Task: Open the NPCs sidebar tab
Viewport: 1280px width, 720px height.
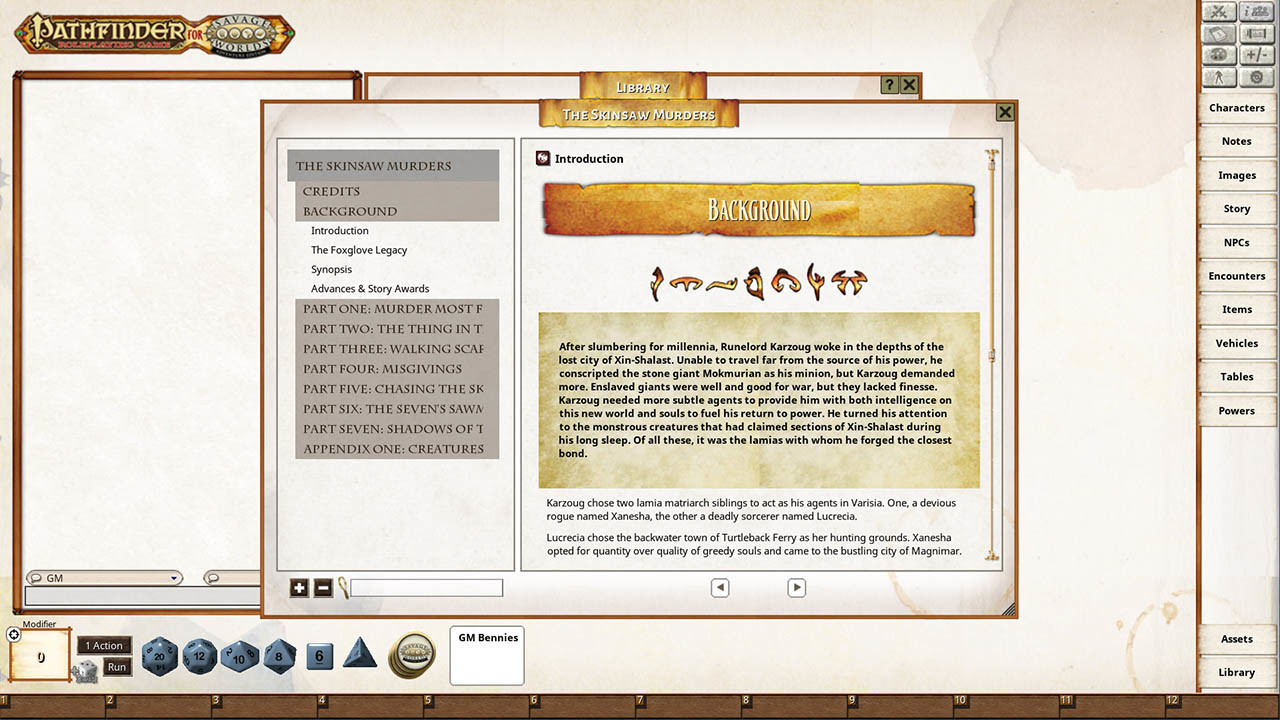Action: coord(1236,243)
